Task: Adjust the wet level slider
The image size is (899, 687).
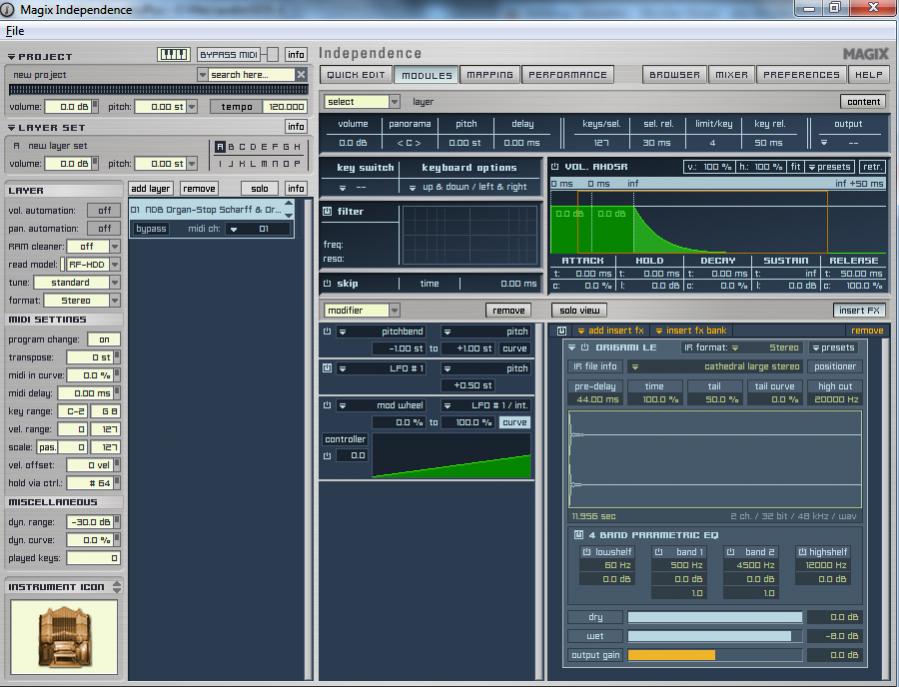Action: [x=715, y=636]
